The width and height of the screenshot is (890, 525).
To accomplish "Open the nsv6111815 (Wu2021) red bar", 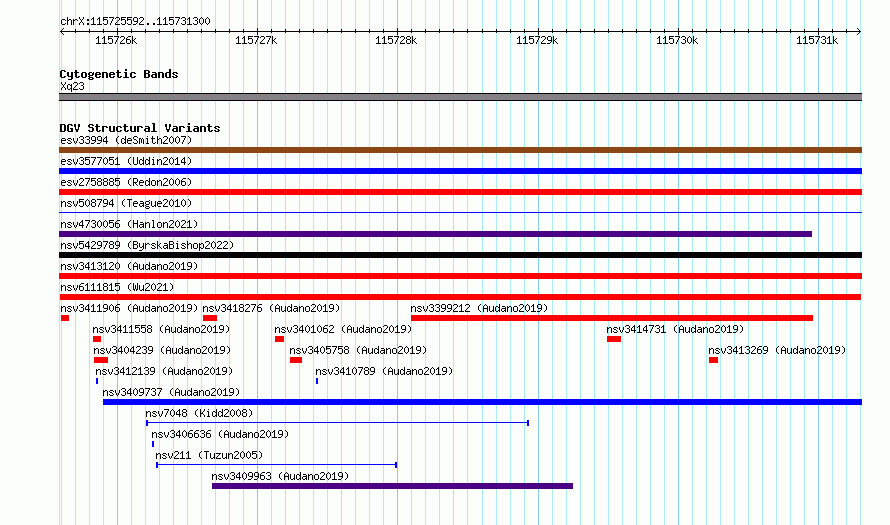I will [x=460, y=297].
